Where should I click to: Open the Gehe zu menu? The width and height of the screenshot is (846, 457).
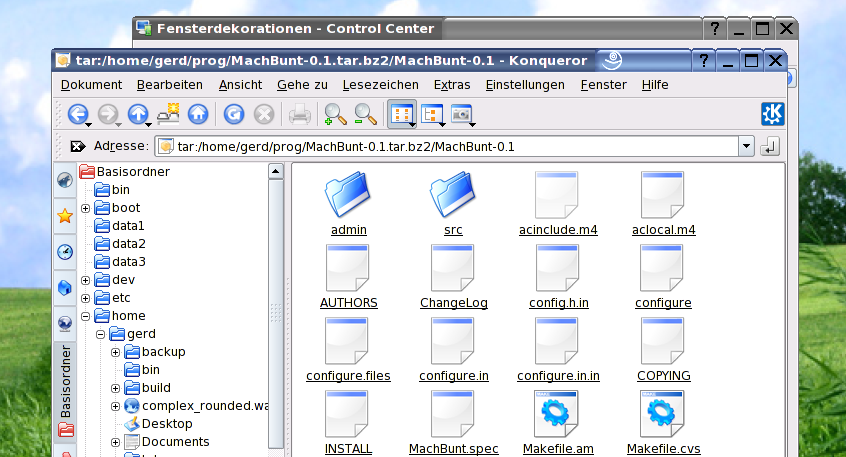pos(302,85)
